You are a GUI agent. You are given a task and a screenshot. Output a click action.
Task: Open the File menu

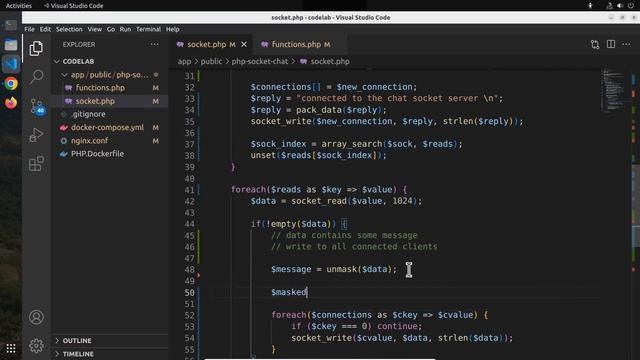tap(29, 29)
